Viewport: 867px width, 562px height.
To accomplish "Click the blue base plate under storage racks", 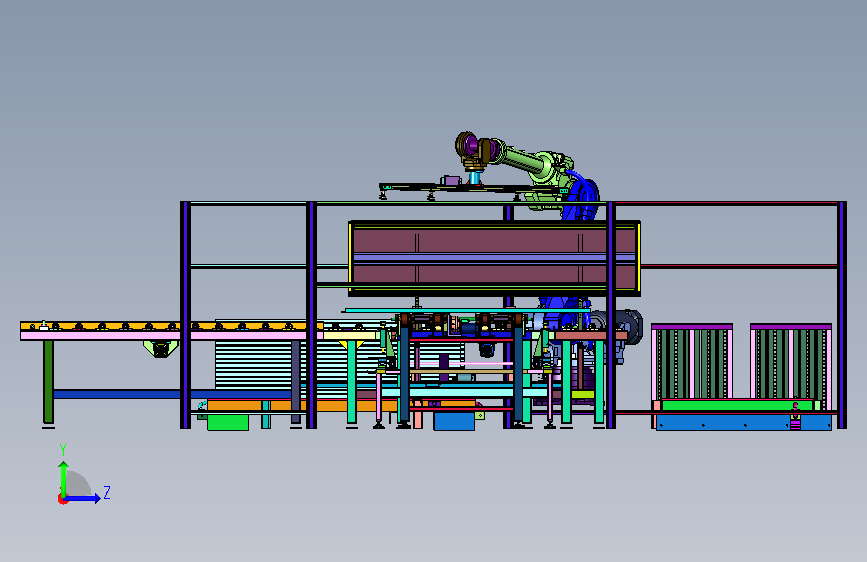I will (744, 423).
